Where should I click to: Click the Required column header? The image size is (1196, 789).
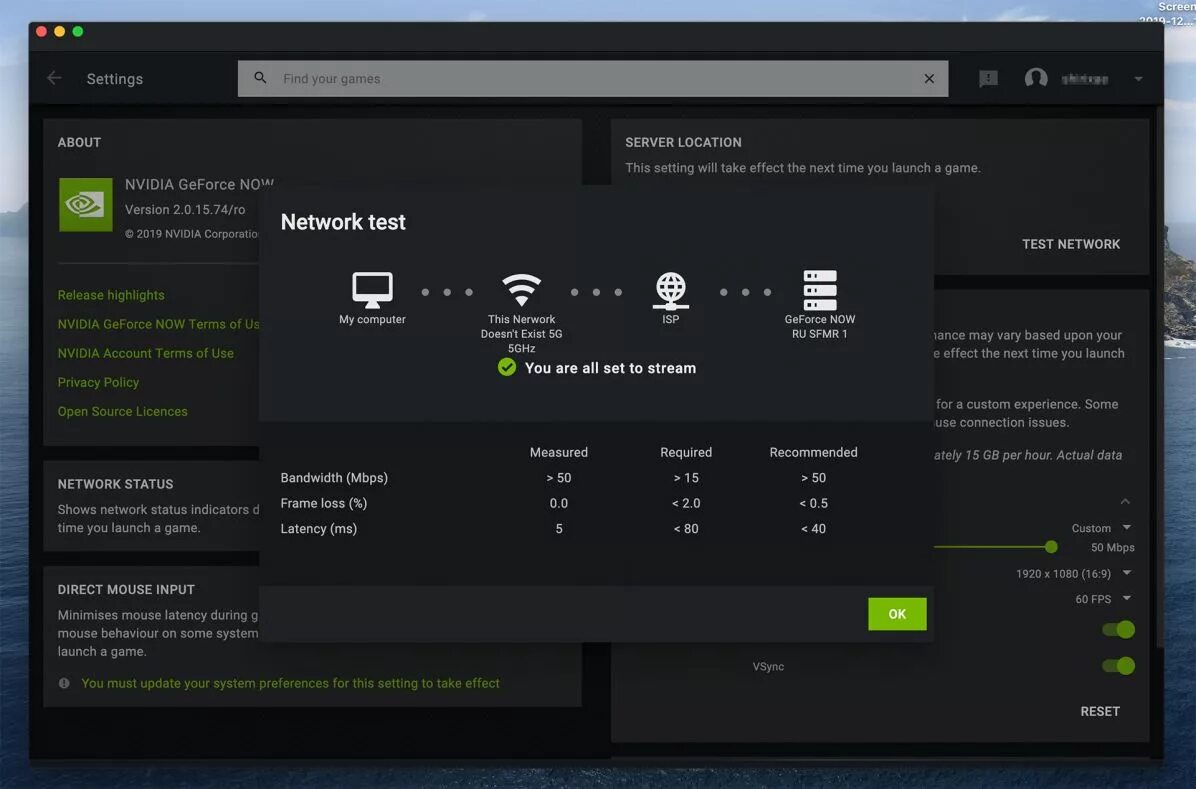[686, 452]
